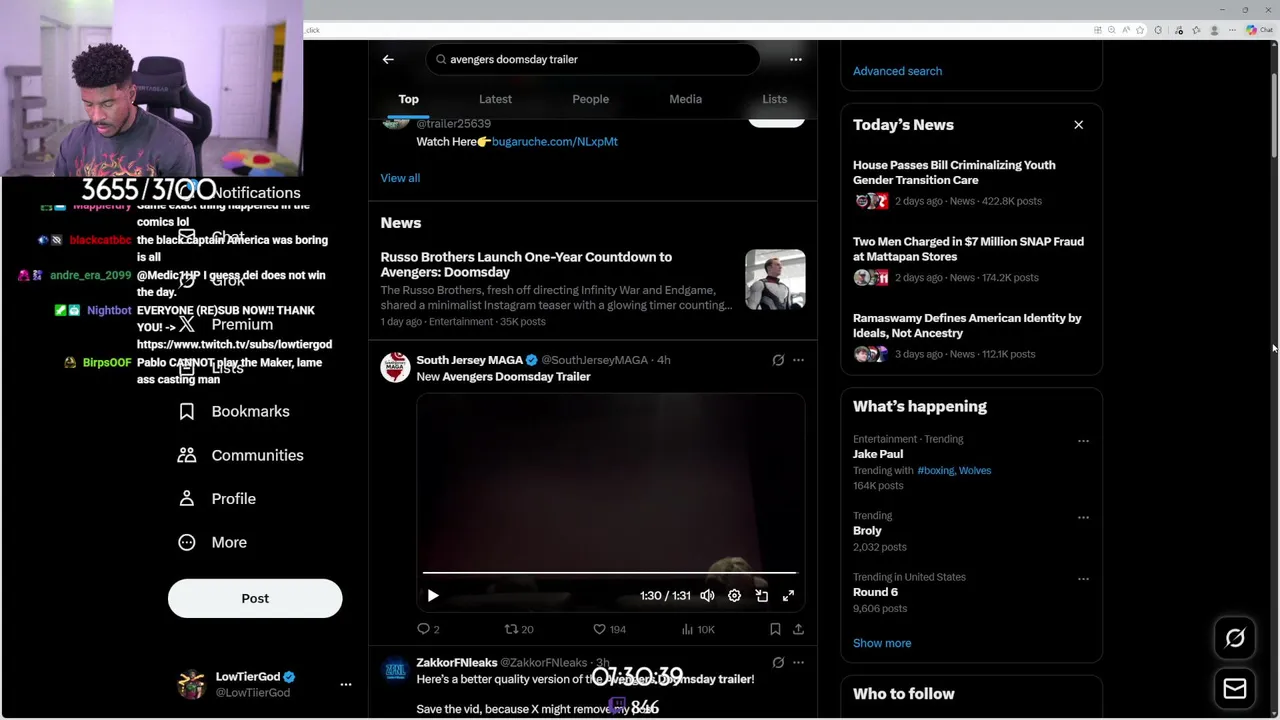Open Round 6 trending topic
Viewport: 1280px width, 720px height.
[875, 592]
